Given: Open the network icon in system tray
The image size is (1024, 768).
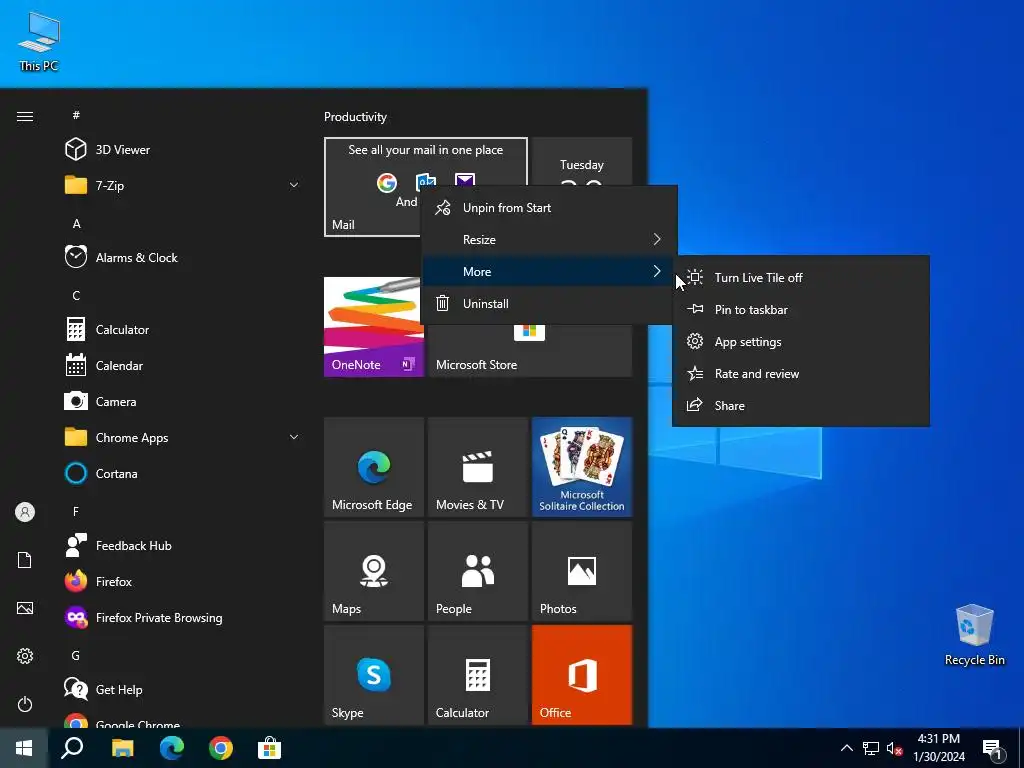Looking at the screenshot, I should 871,748.
